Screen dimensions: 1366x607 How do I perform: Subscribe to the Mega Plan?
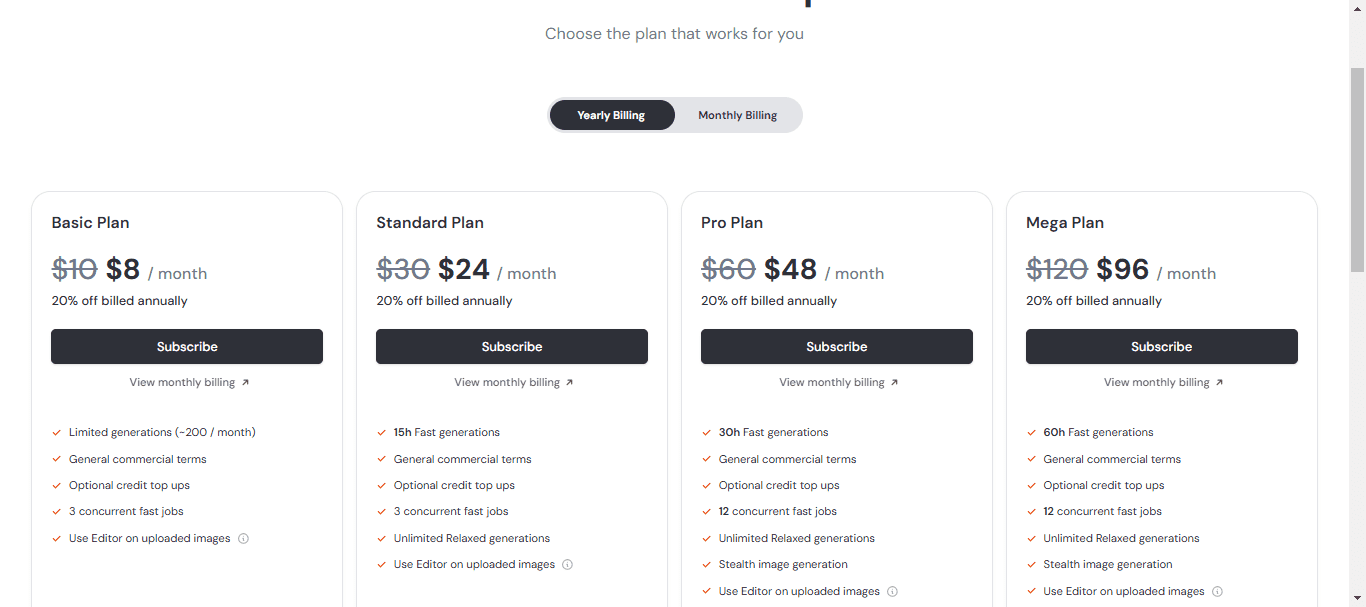1162,346
